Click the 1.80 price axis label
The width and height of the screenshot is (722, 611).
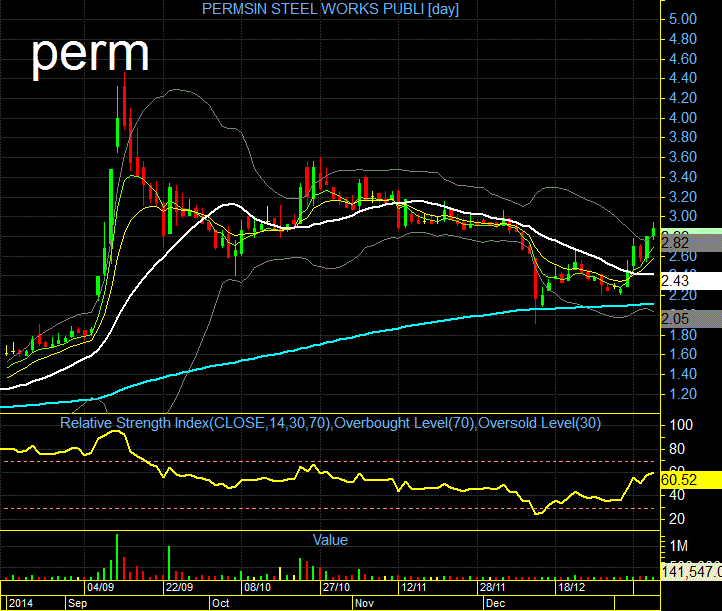tap(682, 335)
